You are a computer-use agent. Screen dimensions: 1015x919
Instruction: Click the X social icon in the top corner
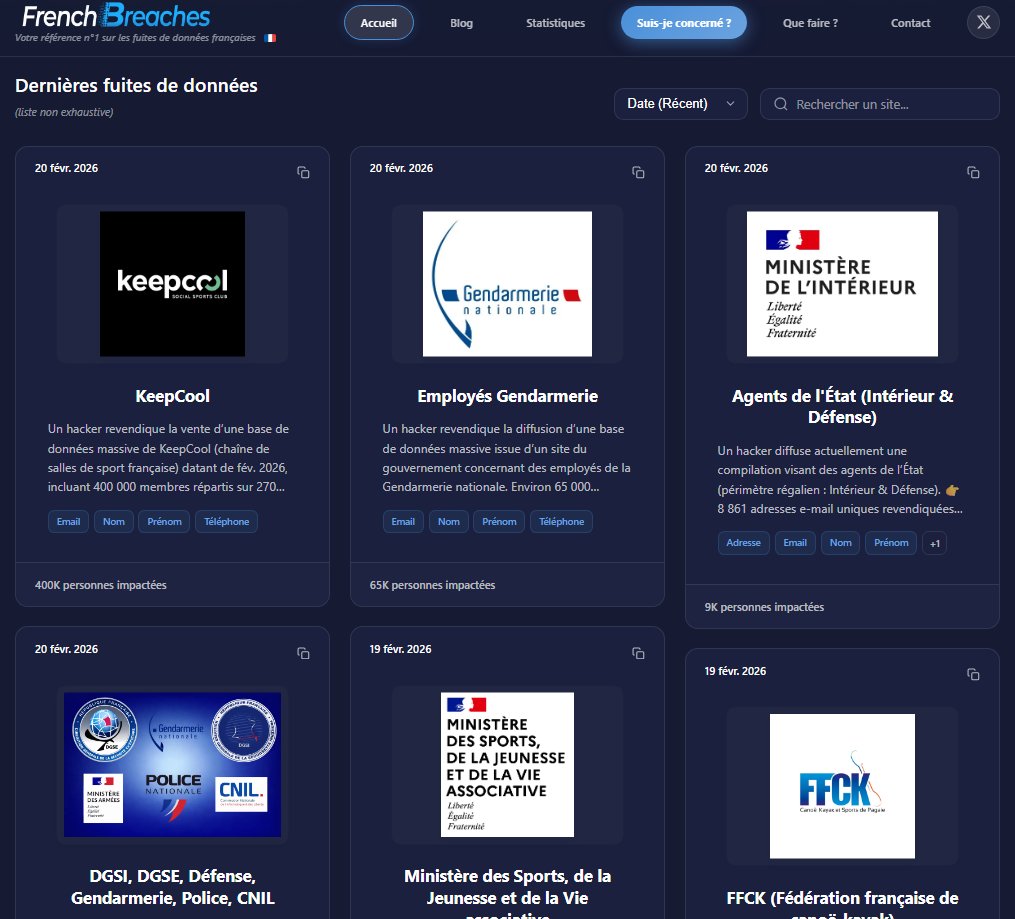pos(982,22)
